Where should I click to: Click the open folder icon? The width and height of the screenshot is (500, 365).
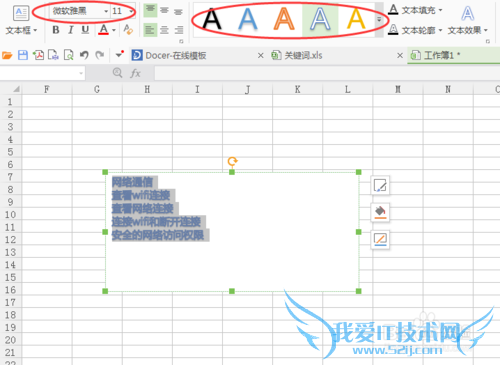tap(7, 55)
